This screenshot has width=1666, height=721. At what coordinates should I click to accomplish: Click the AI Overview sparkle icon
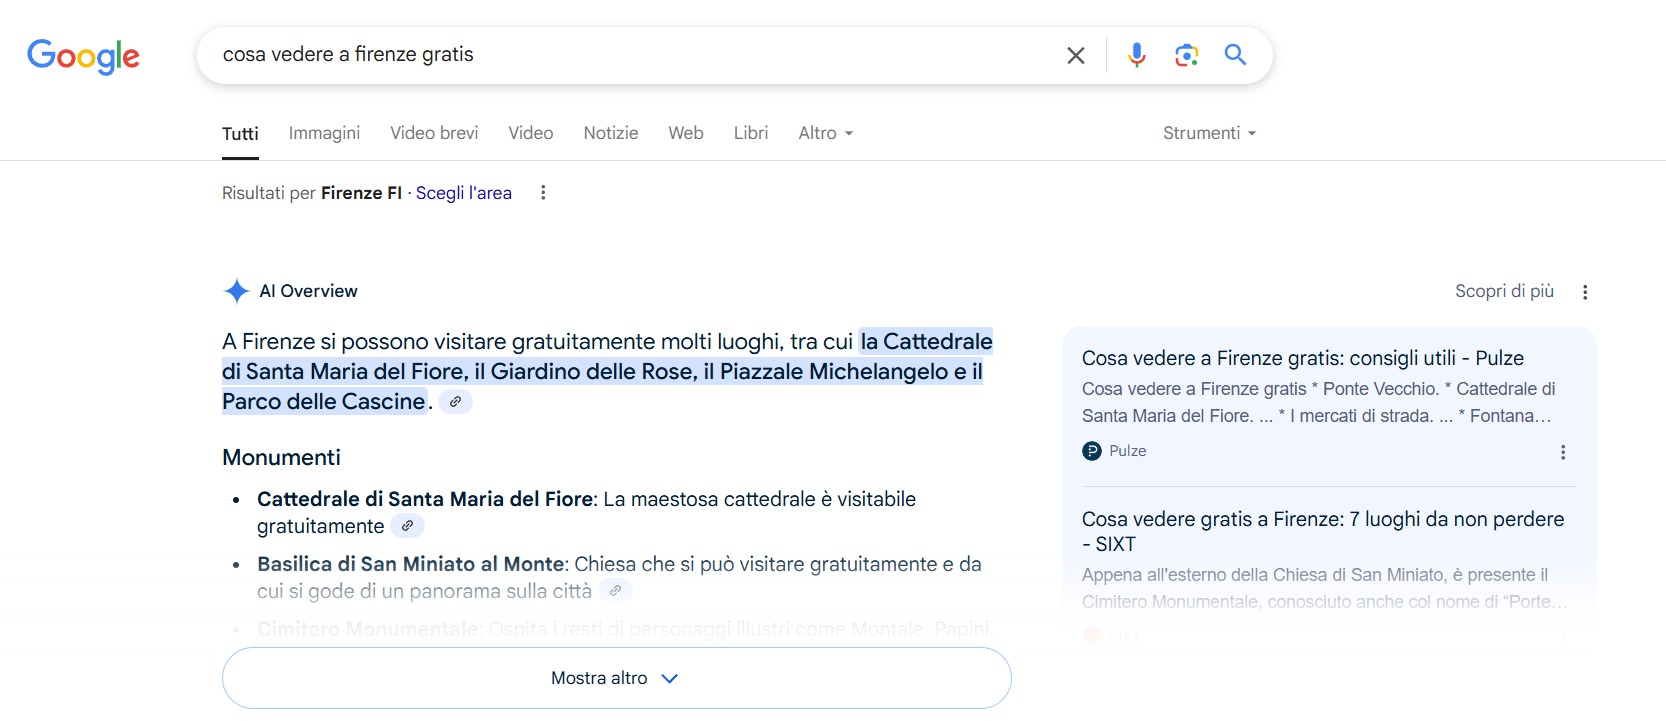[237, 291]
